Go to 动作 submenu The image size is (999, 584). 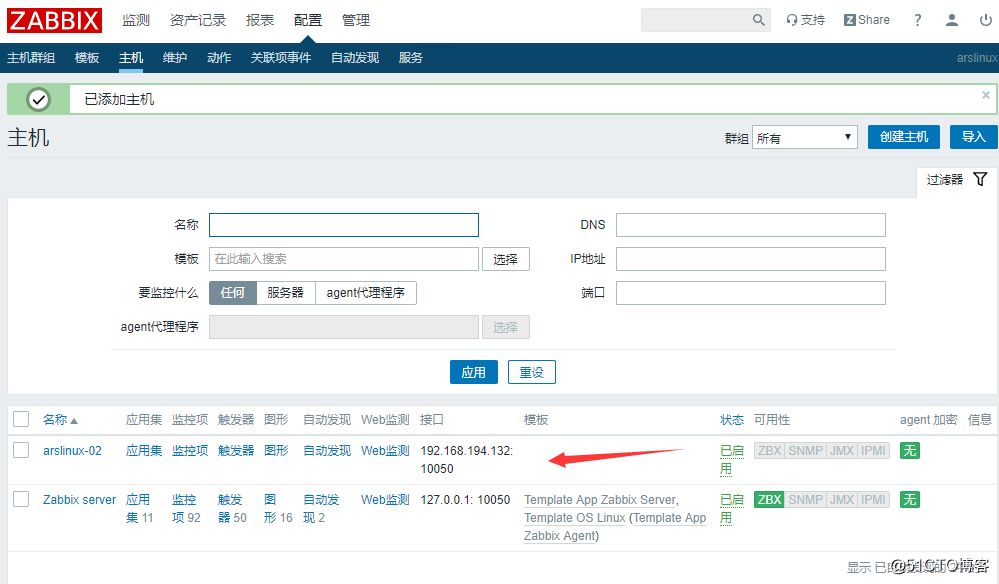(219, 58)
